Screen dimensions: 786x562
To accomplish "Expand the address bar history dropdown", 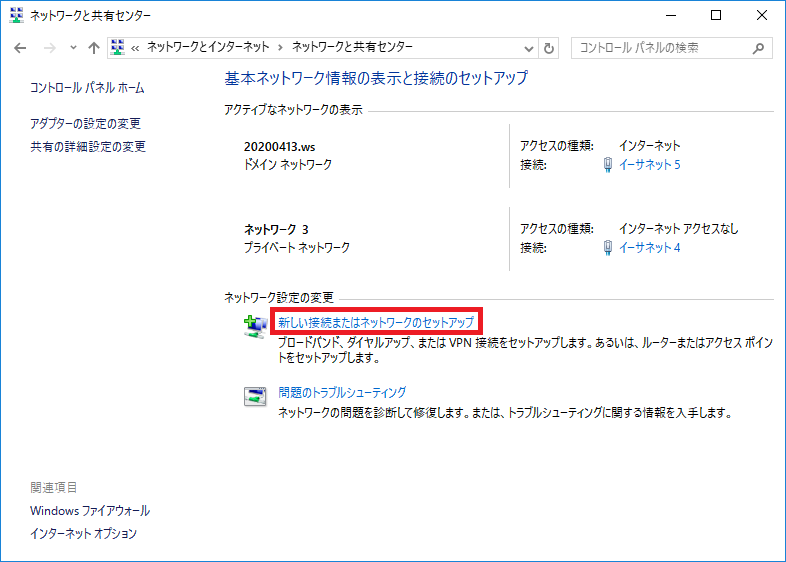I will (x=528, y=49).
